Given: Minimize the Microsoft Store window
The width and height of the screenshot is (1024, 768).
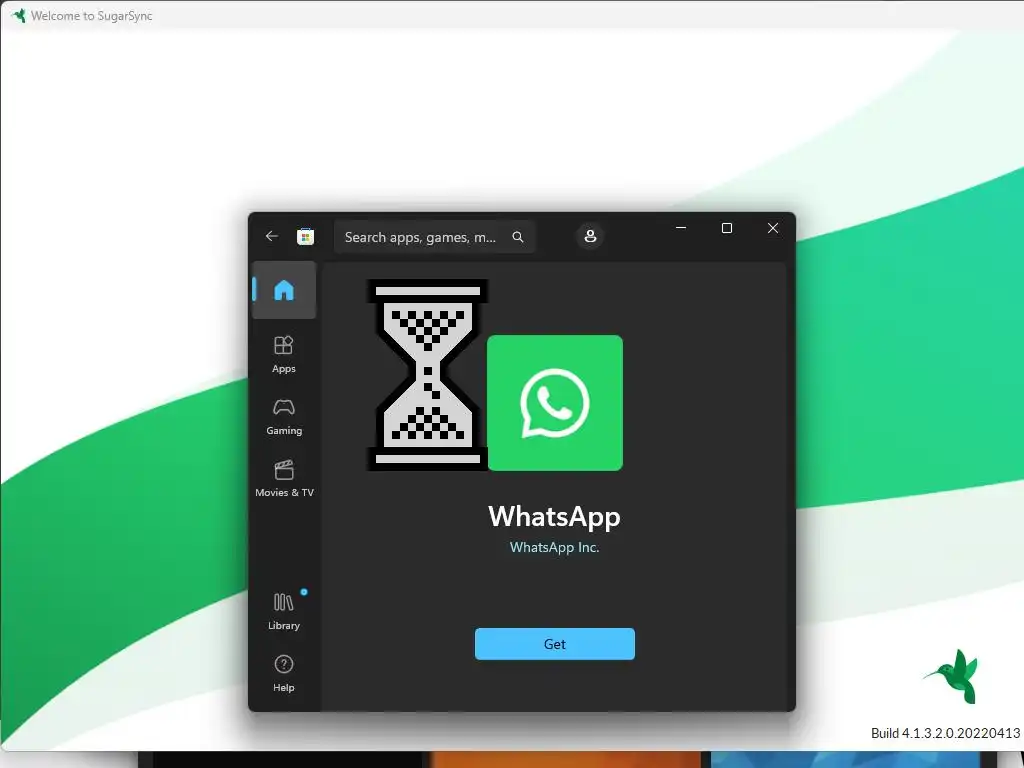Looking at the screenshot, I should click(x=680, y=228).
